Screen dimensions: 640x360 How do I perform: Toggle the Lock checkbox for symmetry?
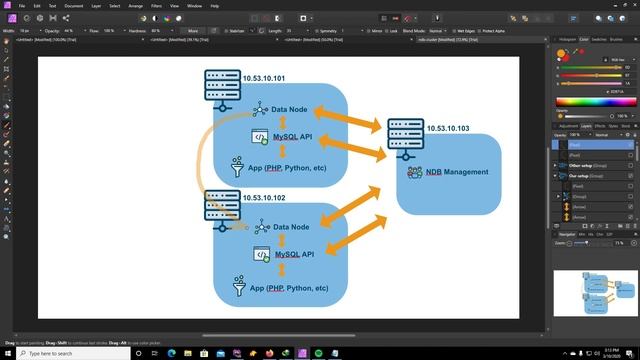click(x=387, y=31)
